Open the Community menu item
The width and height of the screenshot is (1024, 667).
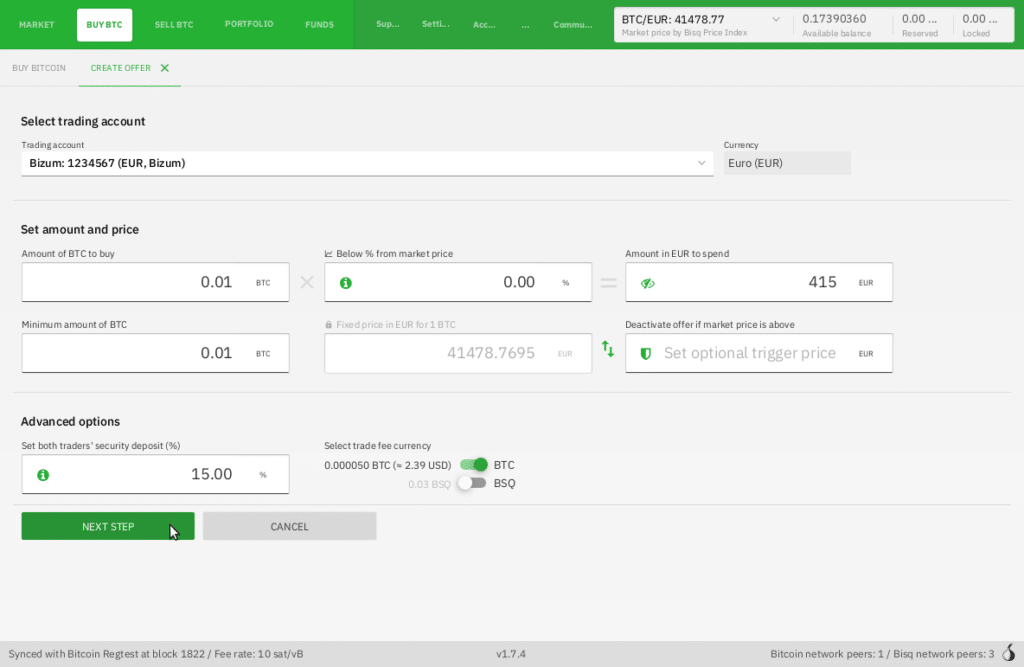pyautogui.click(x=573, y=25)
